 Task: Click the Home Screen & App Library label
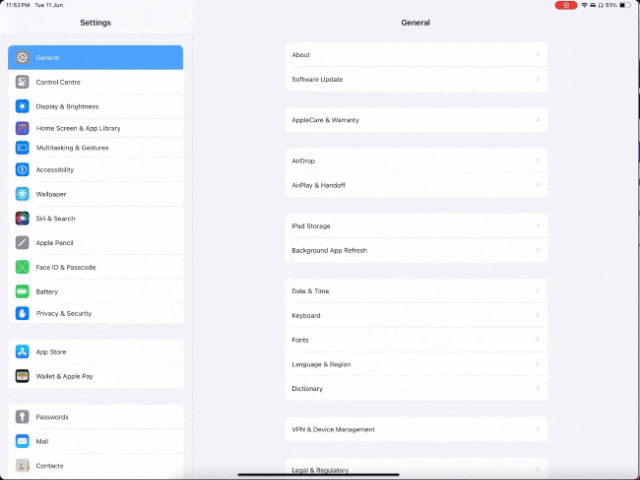(78, 128)
